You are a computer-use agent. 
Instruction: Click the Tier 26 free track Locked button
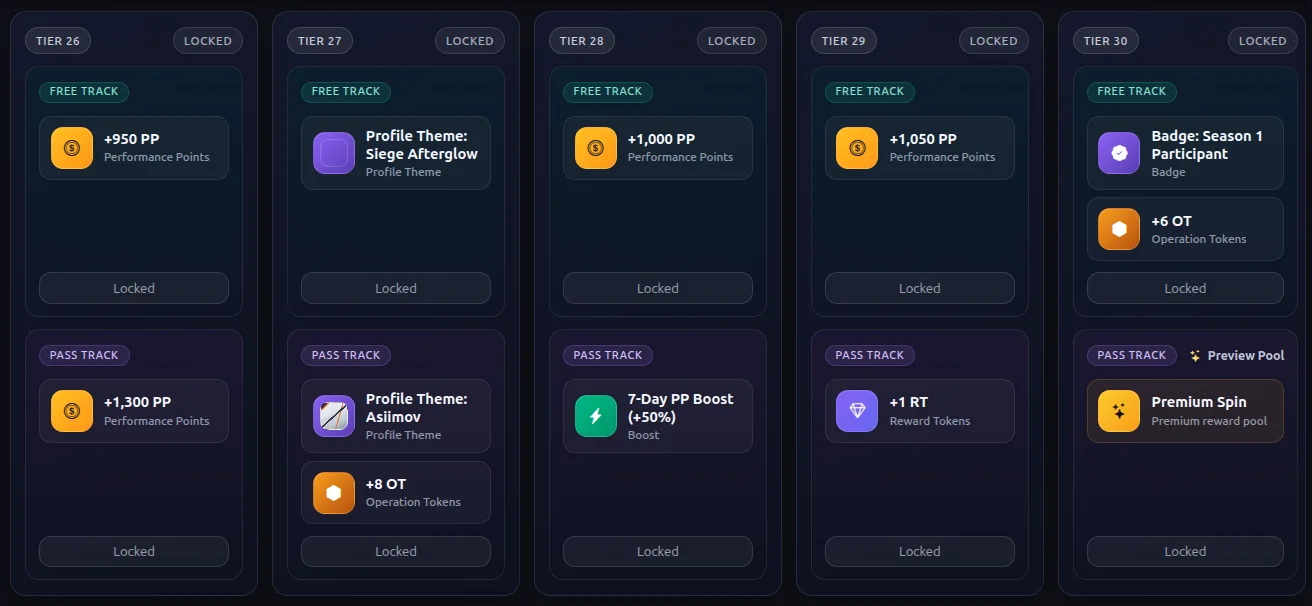click(x=134, y=288)
